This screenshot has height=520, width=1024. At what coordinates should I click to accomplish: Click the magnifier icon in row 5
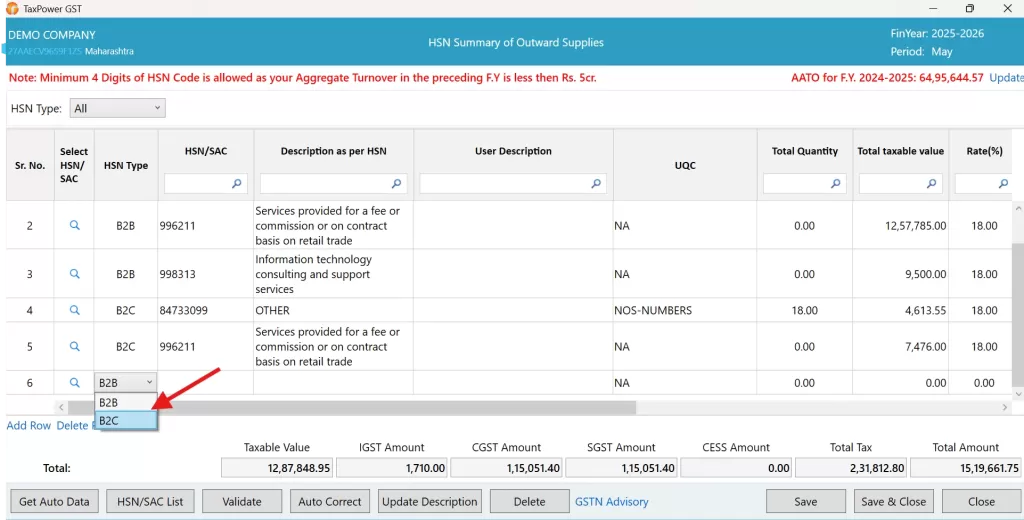click(x=74, y=346)
